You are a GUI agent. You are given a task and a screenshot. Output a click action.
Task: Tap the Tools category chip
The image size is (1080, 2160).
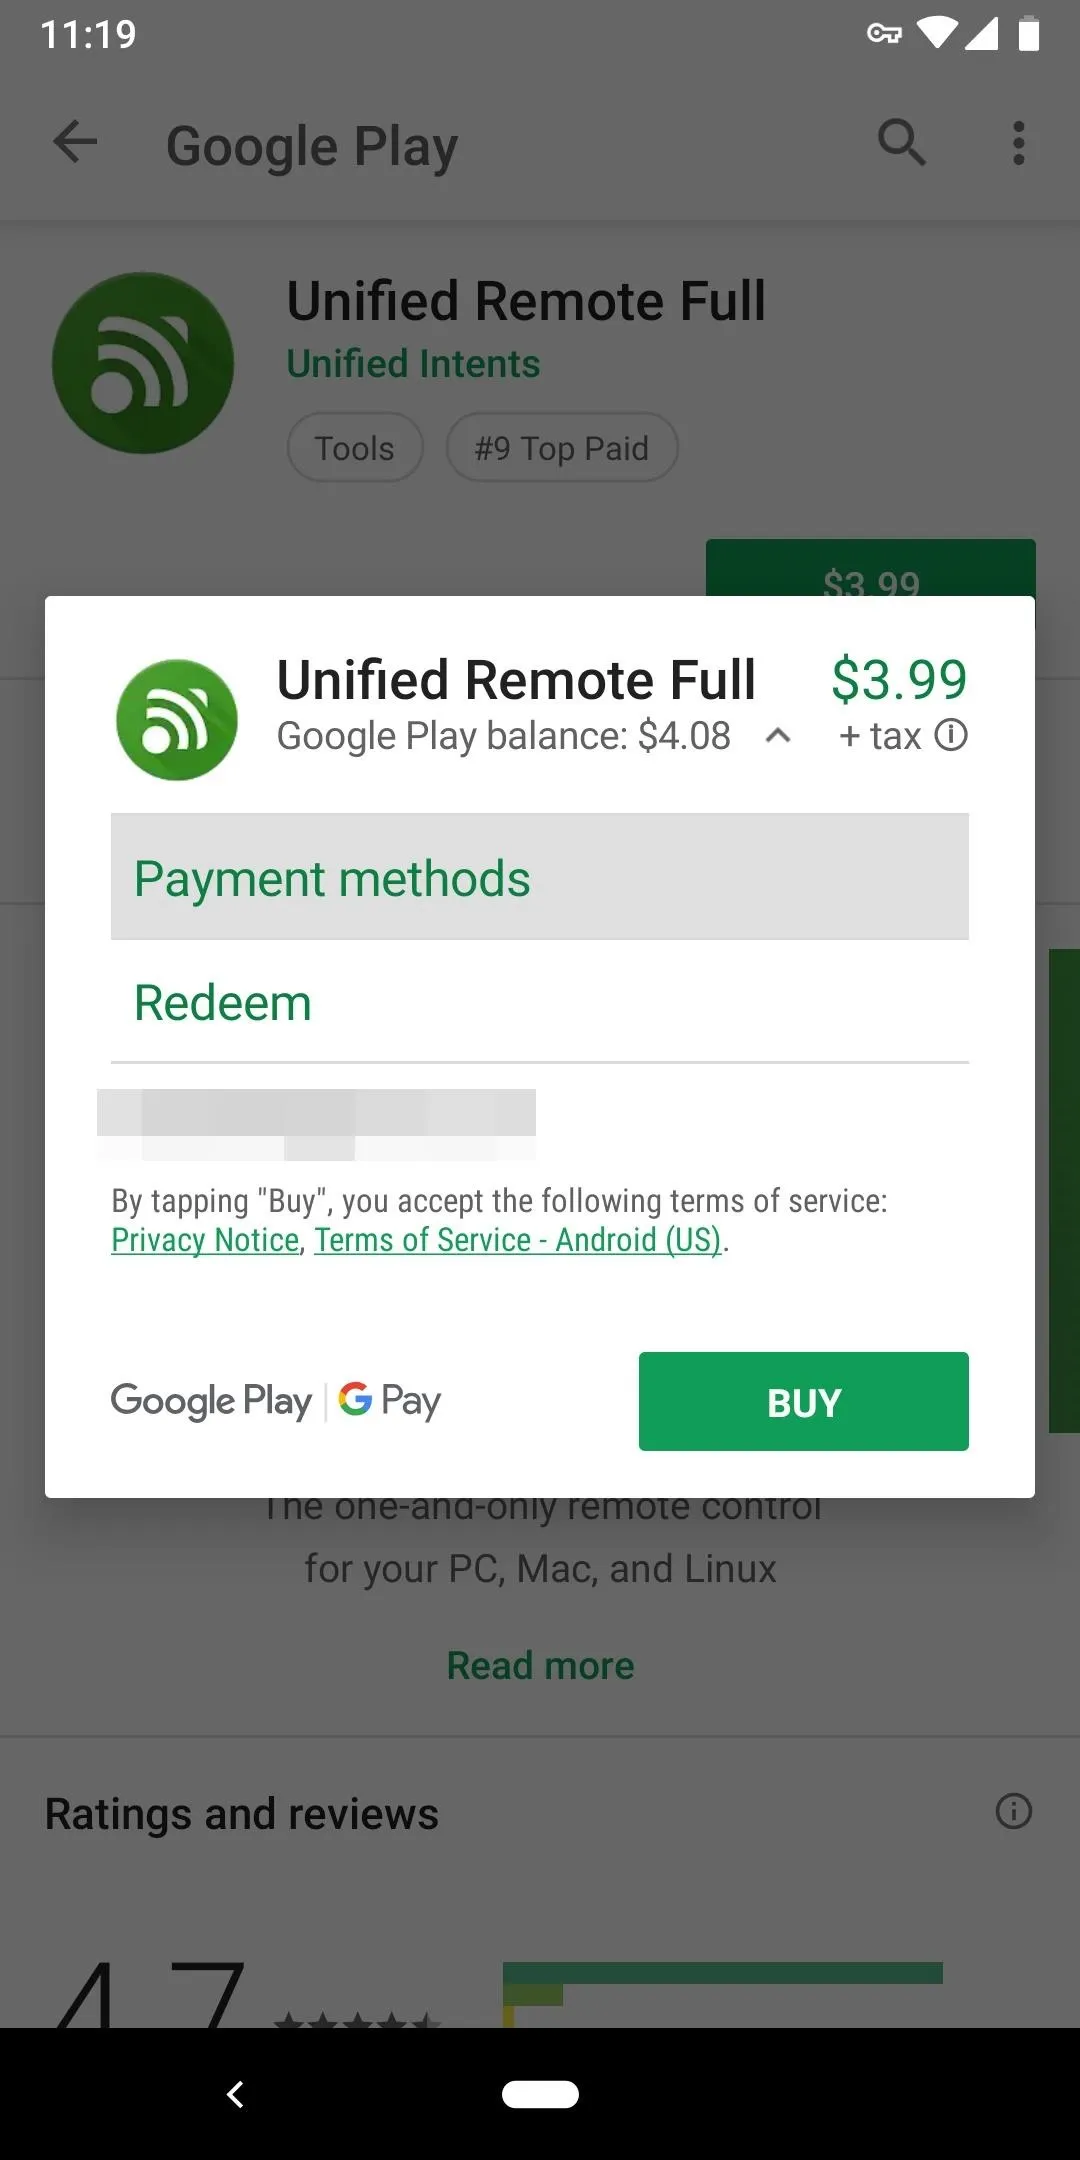pos(355,447)
